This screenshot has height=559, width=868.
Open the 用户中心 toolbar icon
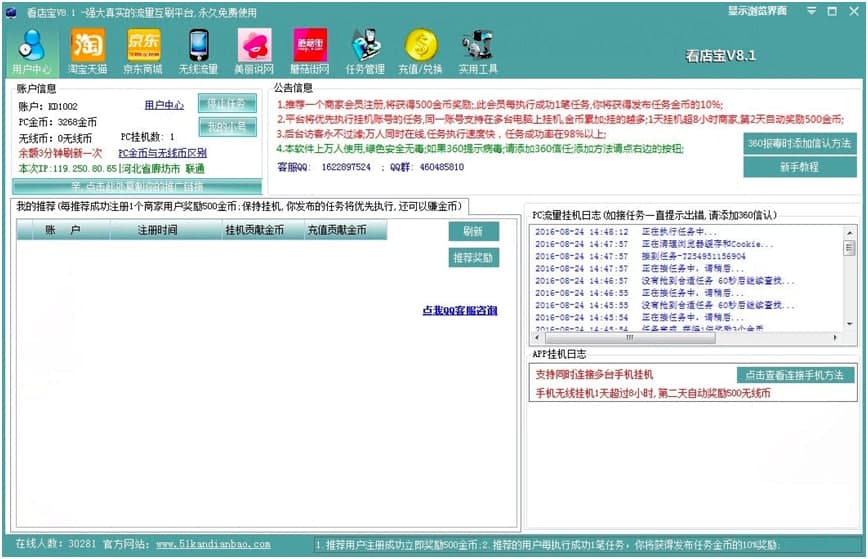[x=32, y=51]
